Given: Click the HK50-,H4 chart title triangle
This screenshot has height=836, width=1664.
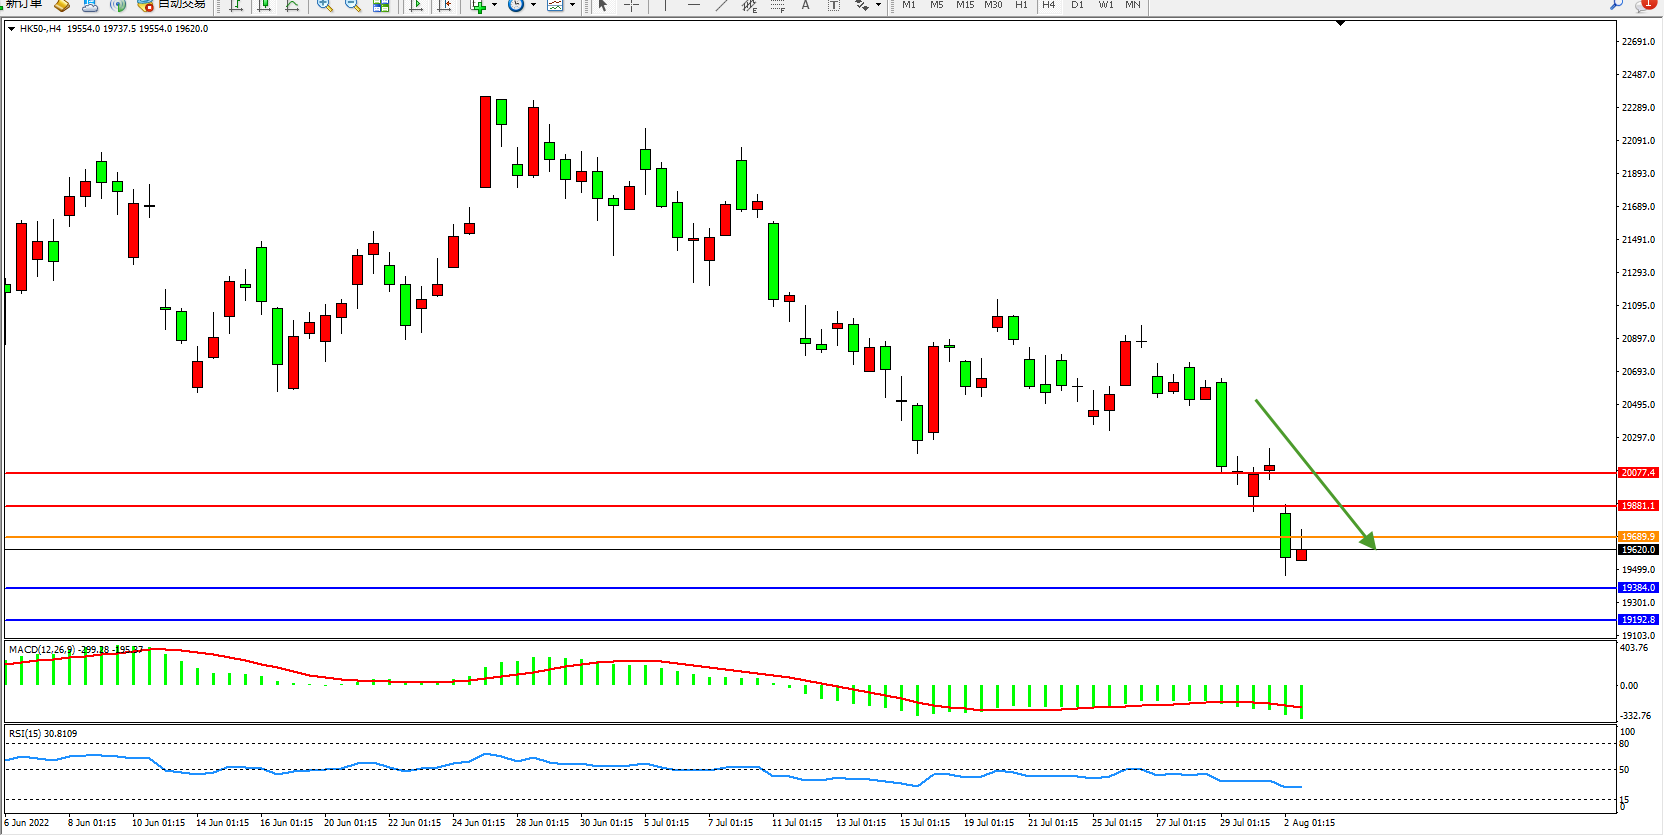Looking at the screenshot, I should coord(11,29).
